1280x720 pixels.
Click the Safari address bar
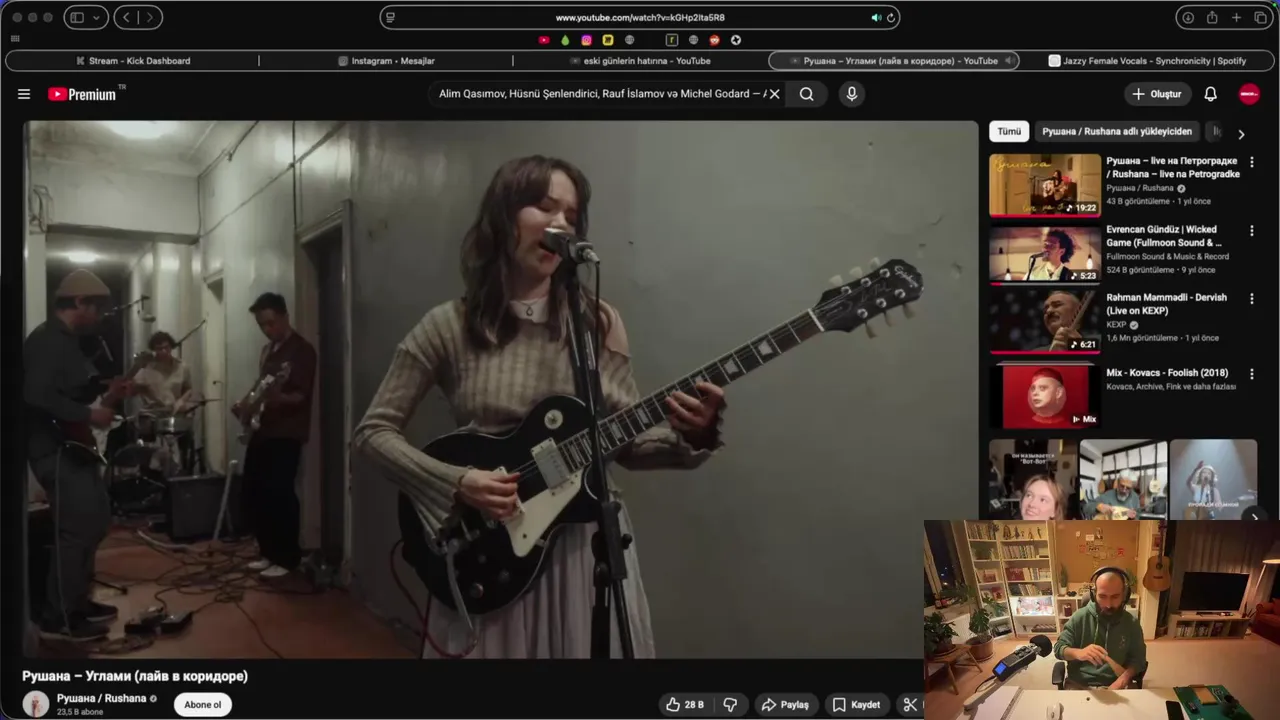(640, 17)
